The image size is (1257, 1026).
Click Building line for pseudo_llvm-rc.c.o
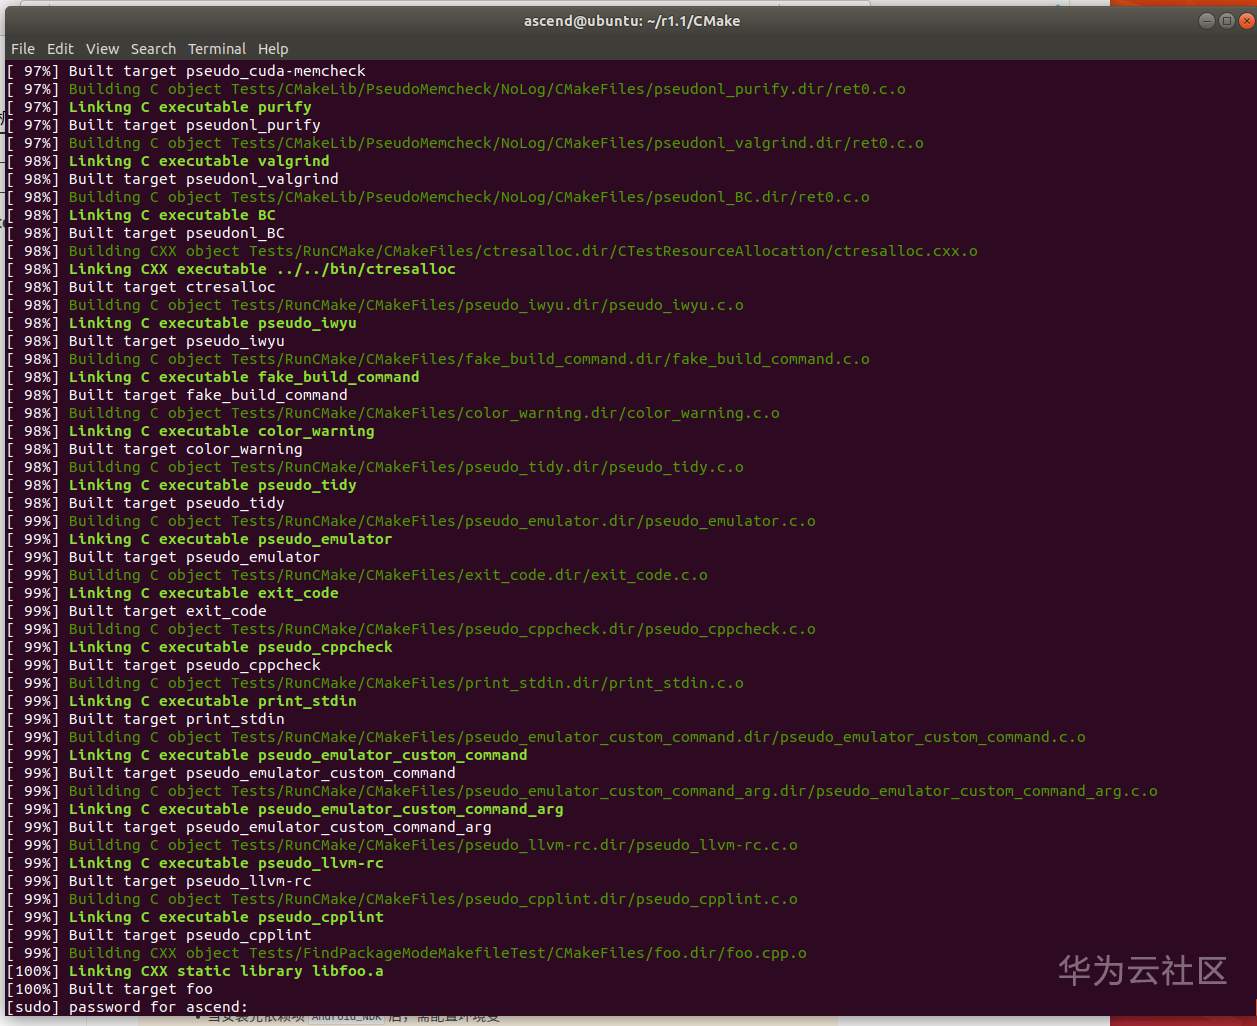pos(402,845)
